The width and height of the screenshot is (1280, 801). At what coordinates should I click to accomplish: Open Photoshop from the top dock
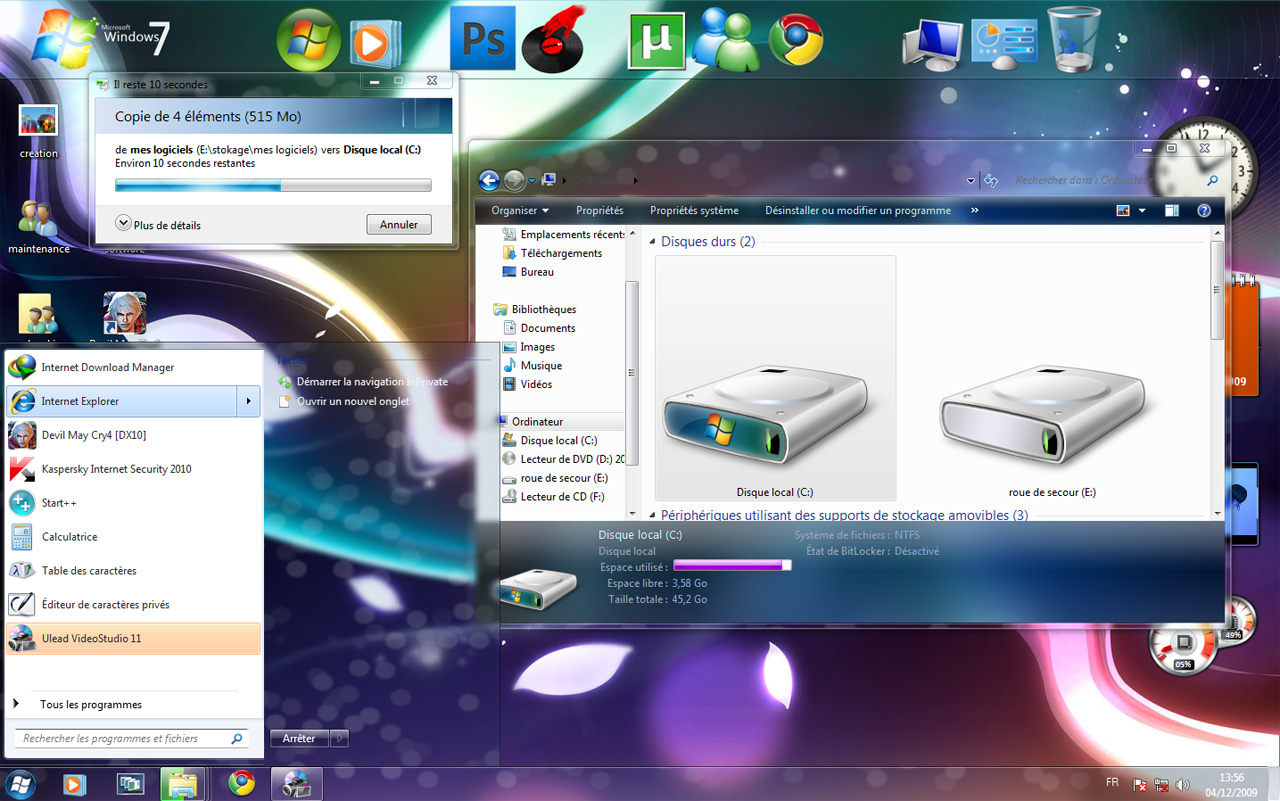[x=483, y=38]
